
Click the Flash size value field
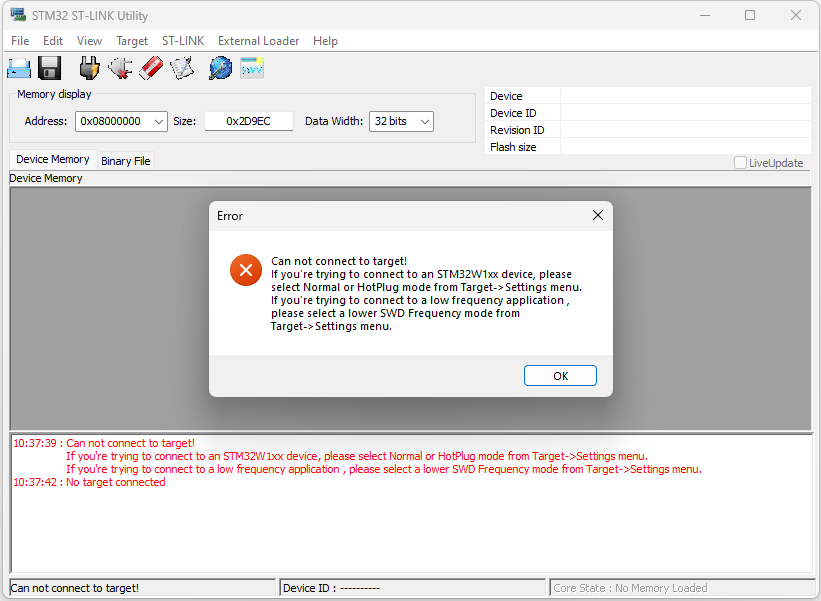685,147
